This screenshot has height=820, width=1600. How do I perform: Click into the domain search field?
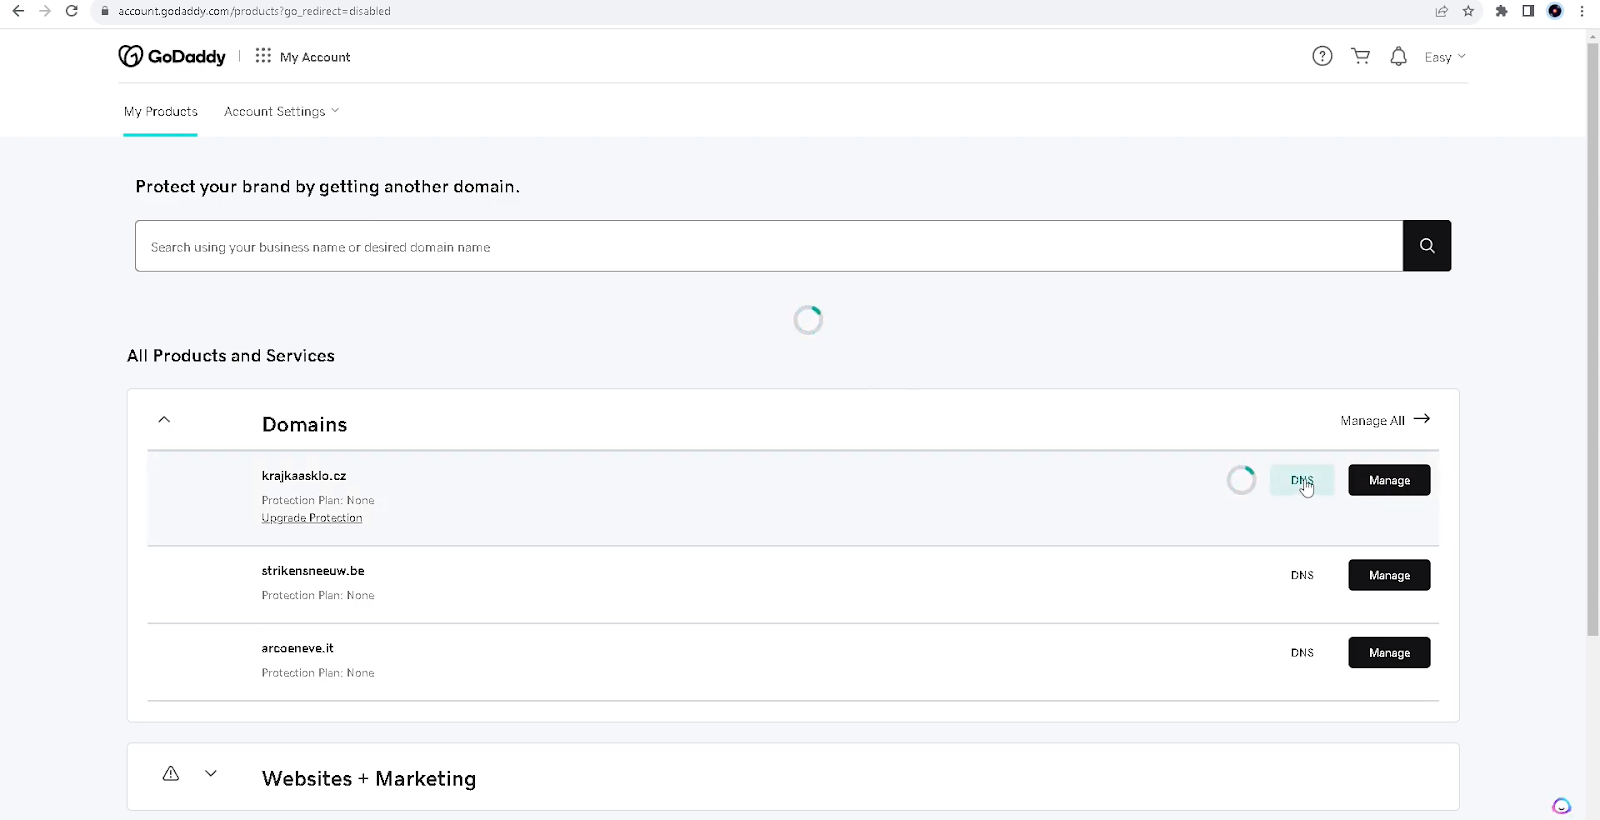pyautogui.click(x=769, y=246)
